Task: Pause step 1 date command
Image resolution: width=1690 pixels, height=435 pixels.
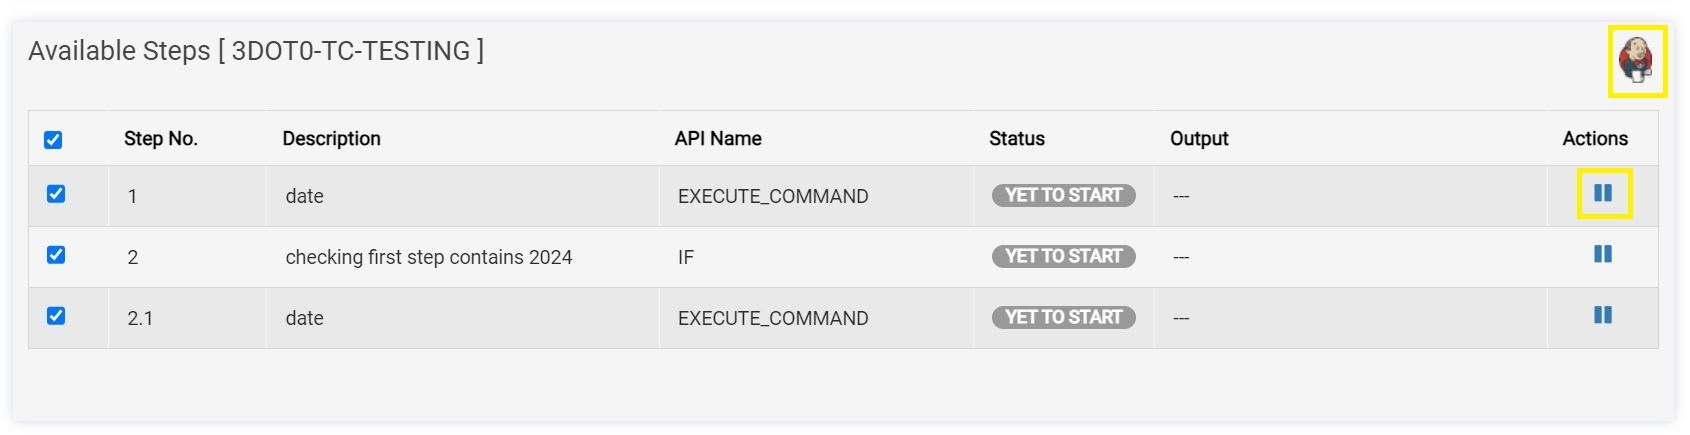Action: click(x=1602, y=193)
